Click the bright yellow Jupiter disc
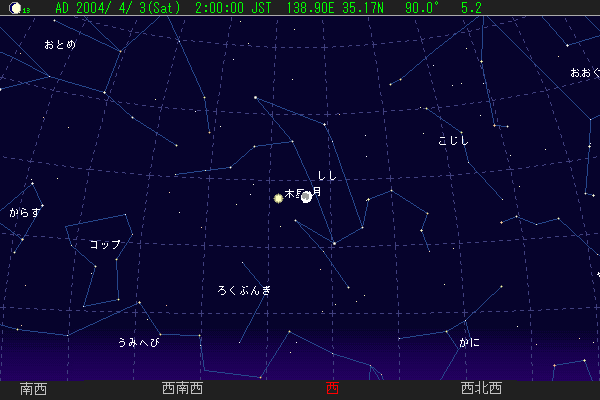Screen dimensions: 600x400 click(278, 198)
